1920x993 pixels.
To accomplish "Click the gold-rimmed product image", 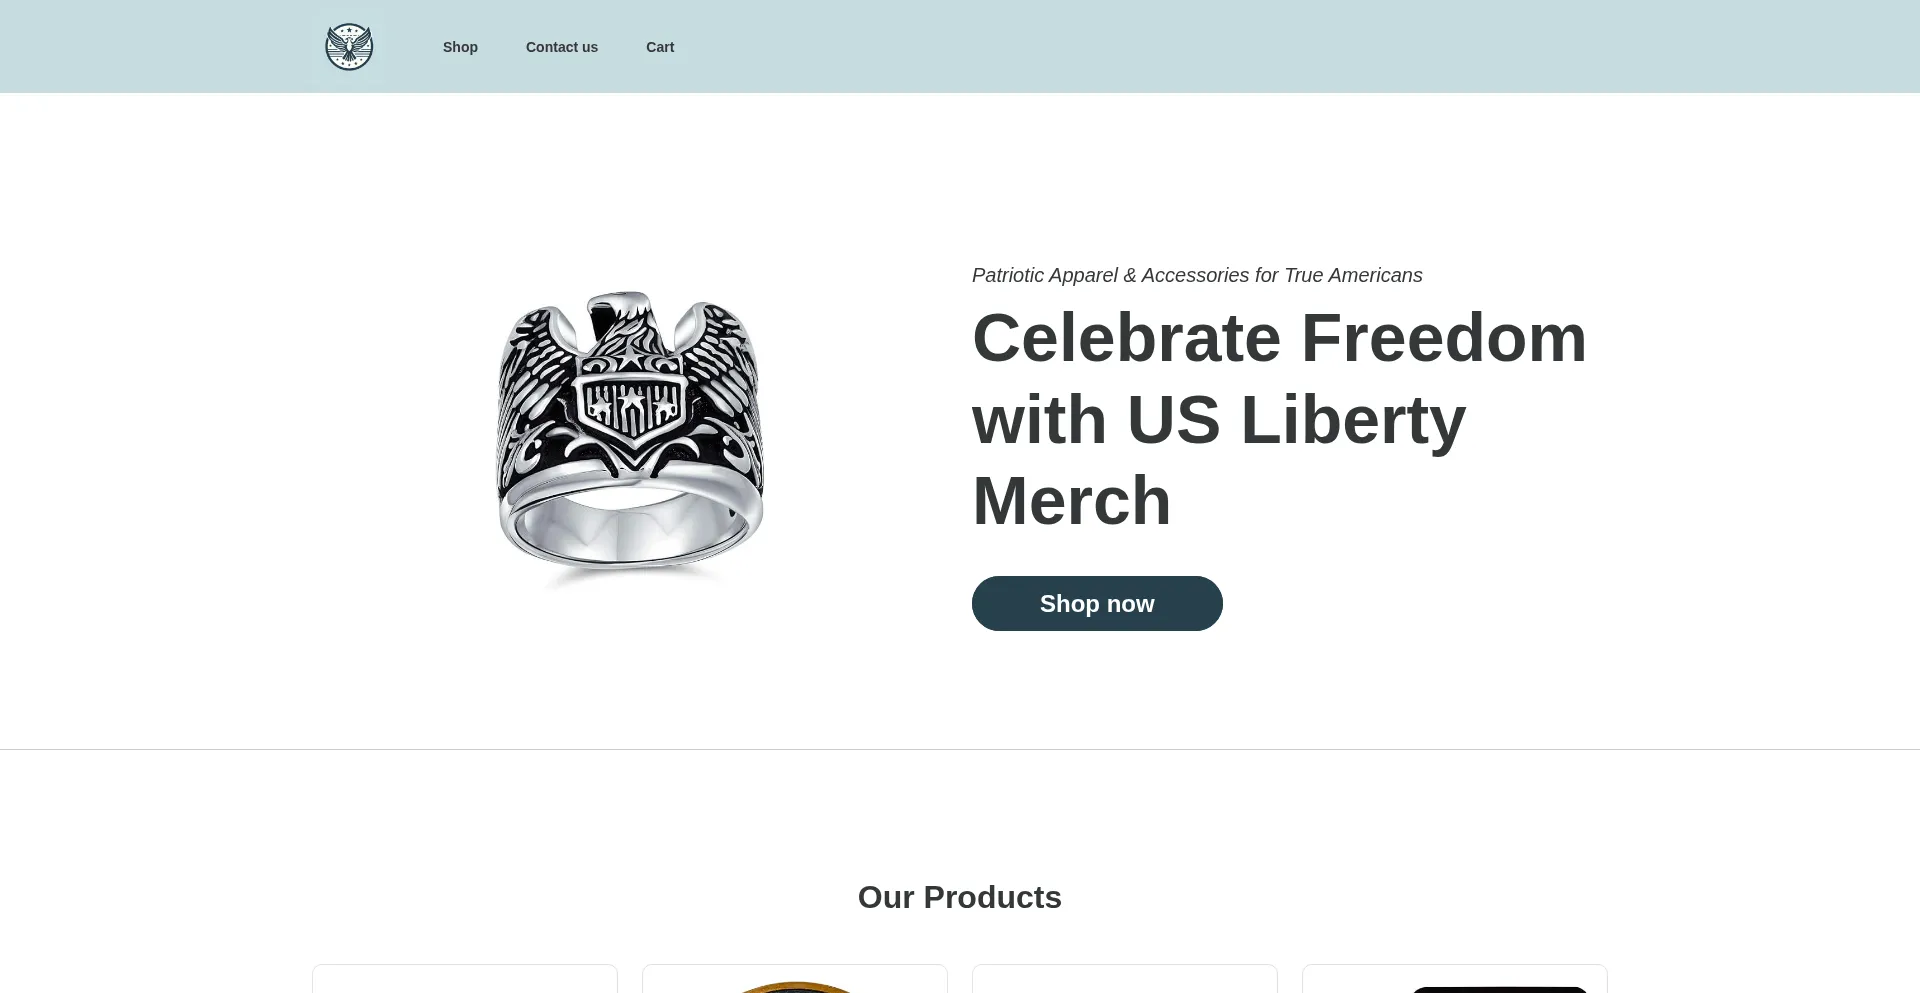I will point(796,987).
